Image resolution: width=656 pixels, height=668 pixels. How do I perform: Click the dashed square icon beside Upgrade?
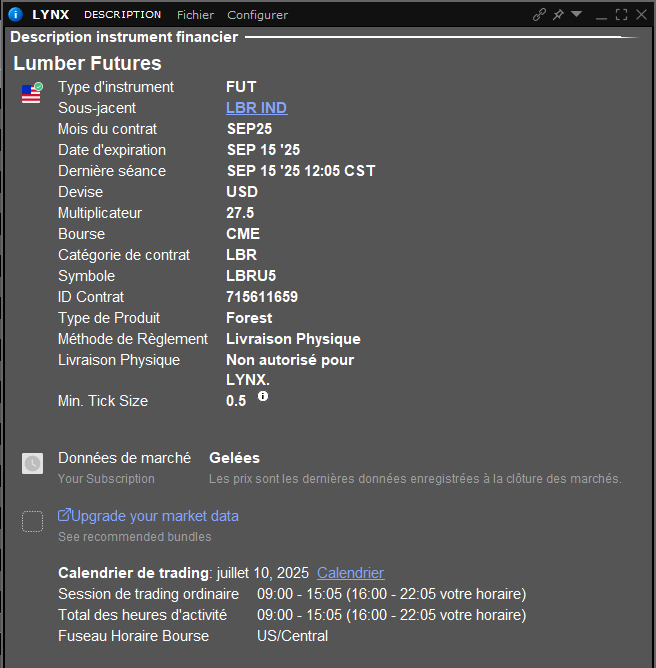tap(33, 521)
